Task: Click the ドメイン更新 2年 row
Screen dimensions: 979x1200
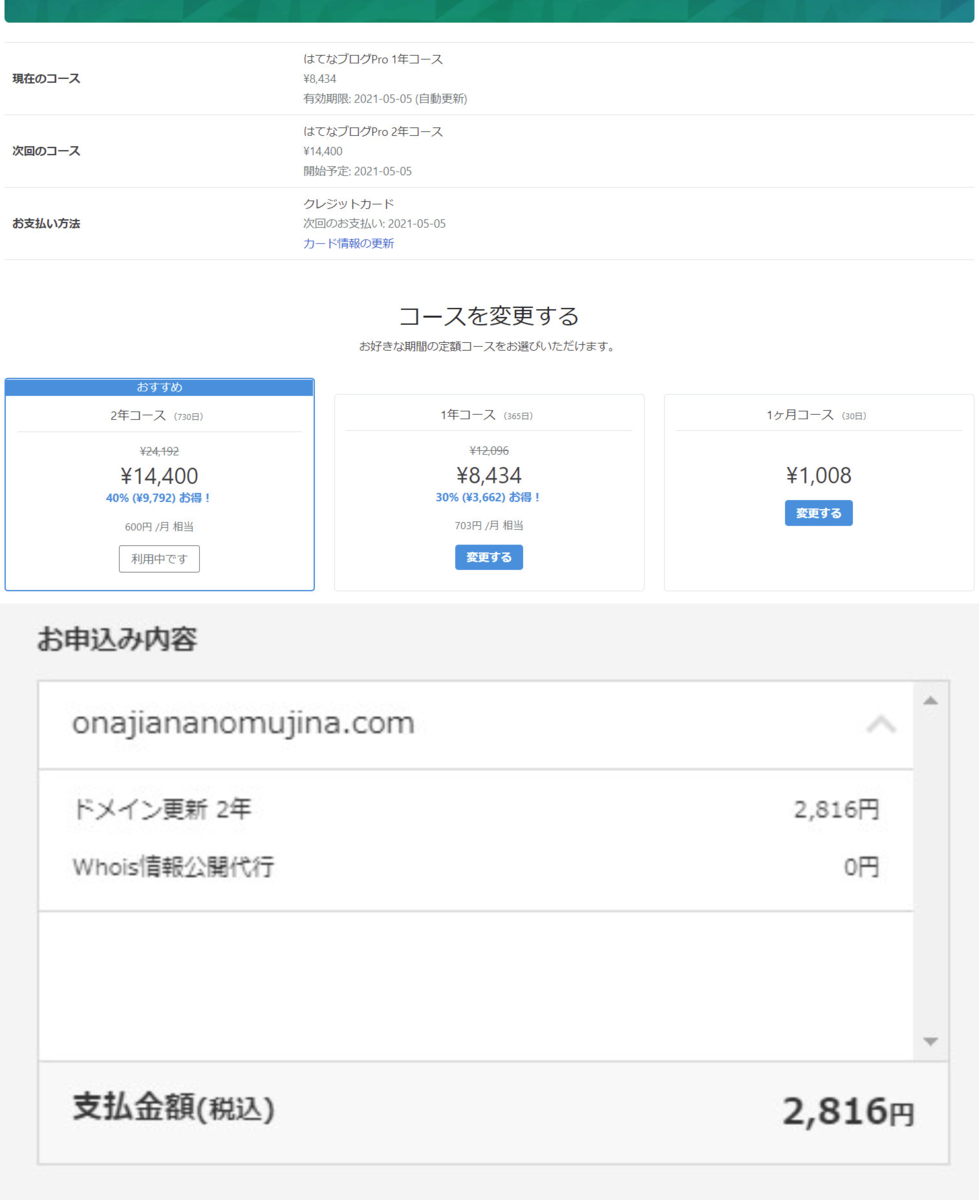Action: pos(476,810)
